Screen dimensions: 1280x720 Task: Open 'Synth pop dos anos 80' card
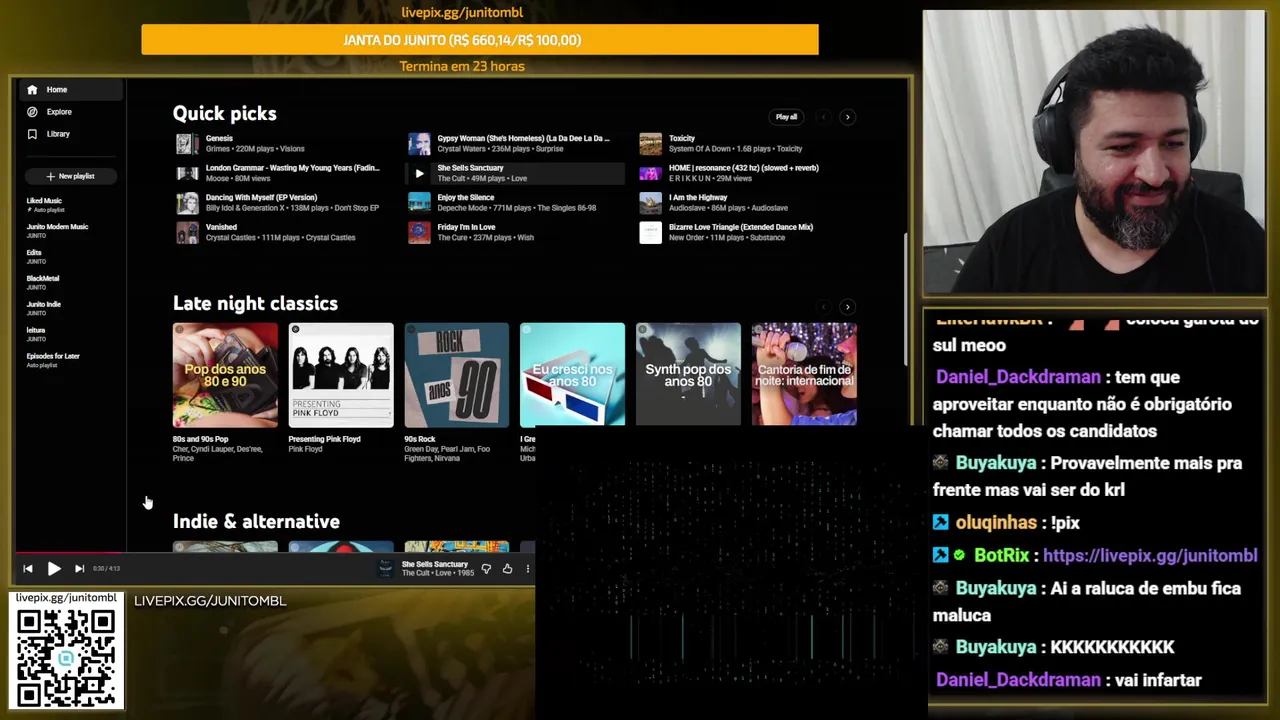[x=688, y=375]
